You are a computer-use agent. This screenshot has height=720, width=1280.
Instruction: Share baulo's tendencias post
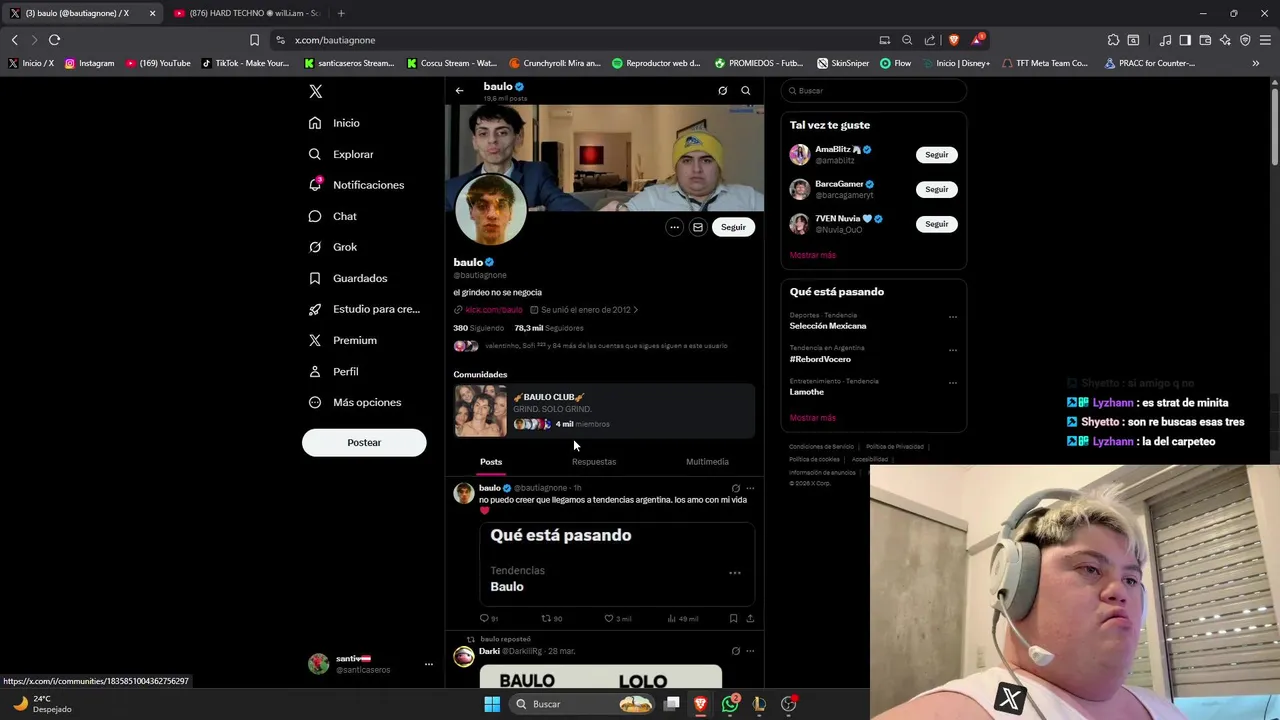[750, 619]
